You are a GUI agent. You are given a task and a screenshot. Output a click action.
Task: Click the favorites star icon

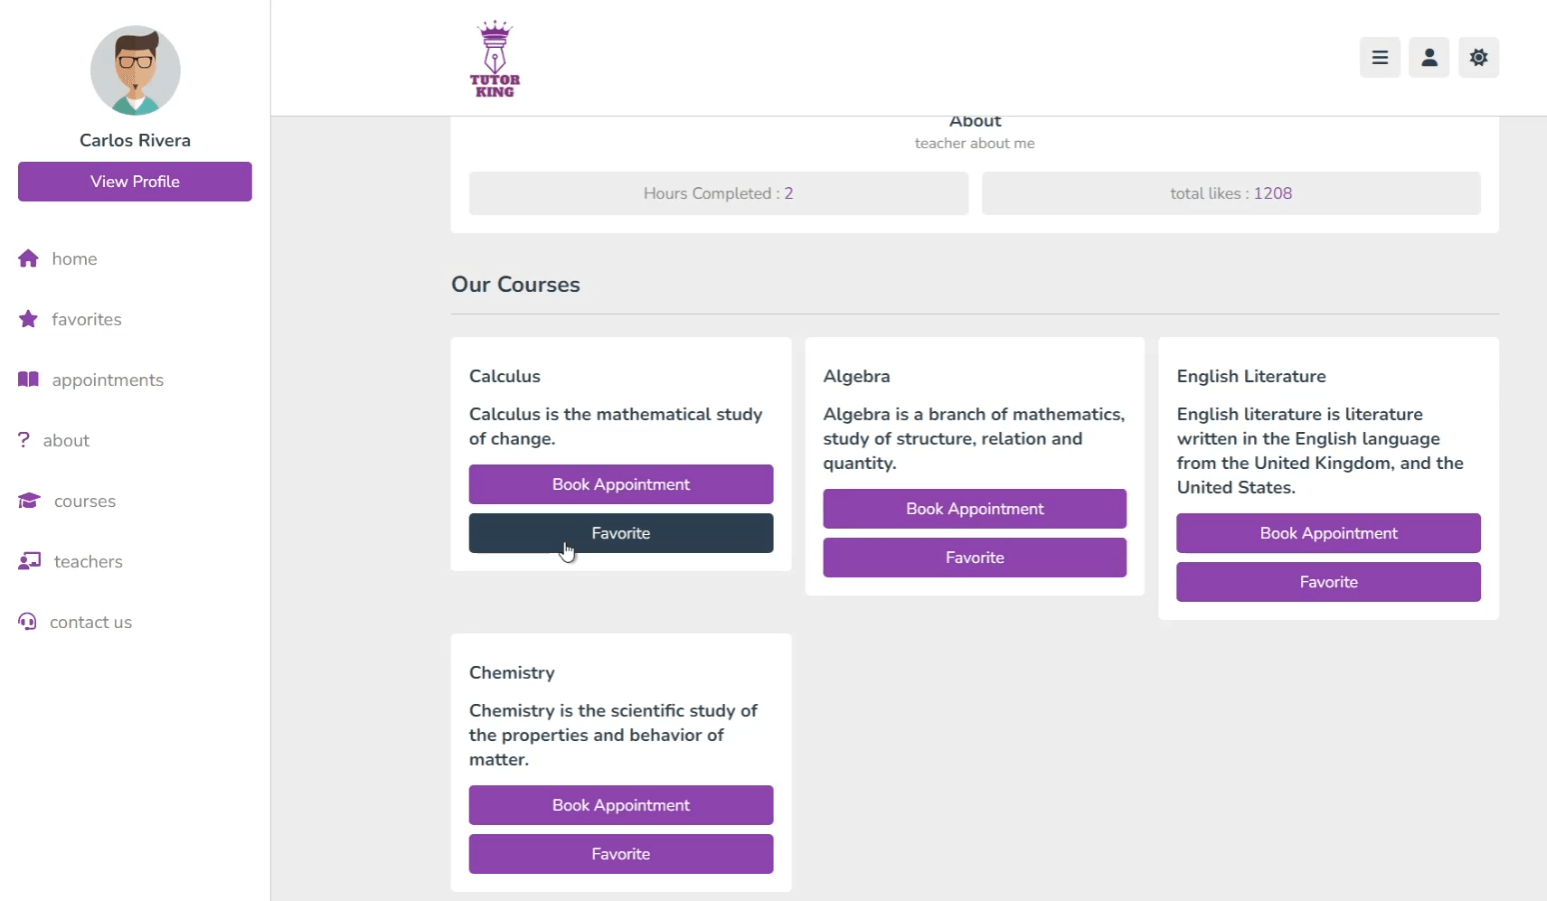click(28, 319)
